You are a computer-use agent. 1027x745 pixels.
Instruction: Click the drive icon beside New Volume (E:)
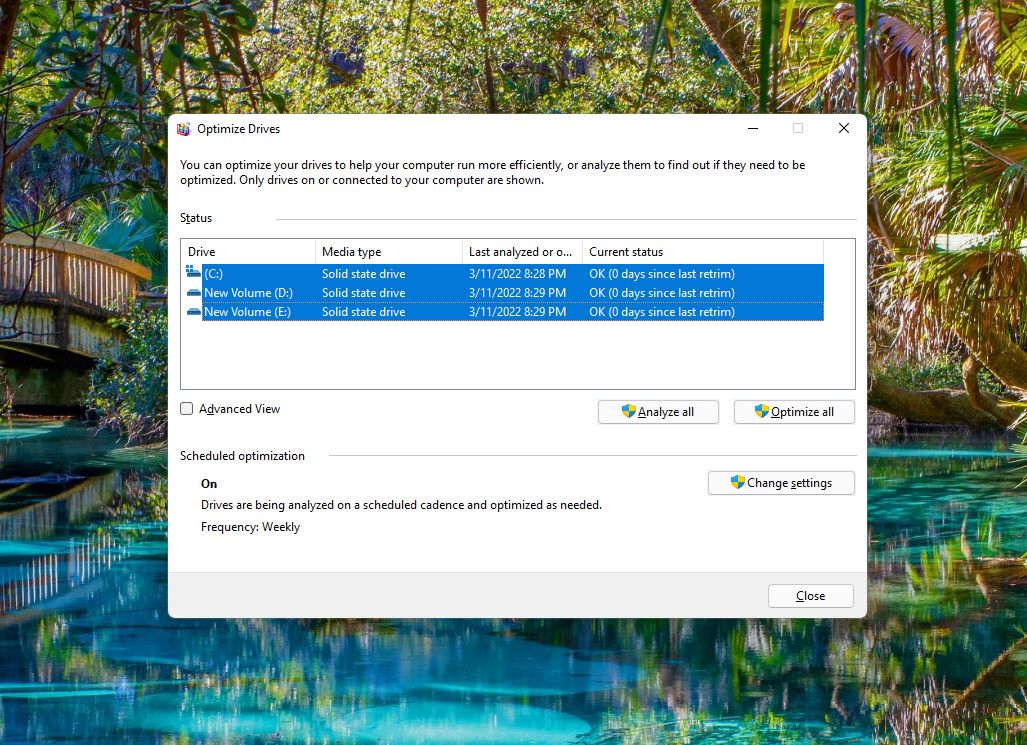tap(192, 311)
